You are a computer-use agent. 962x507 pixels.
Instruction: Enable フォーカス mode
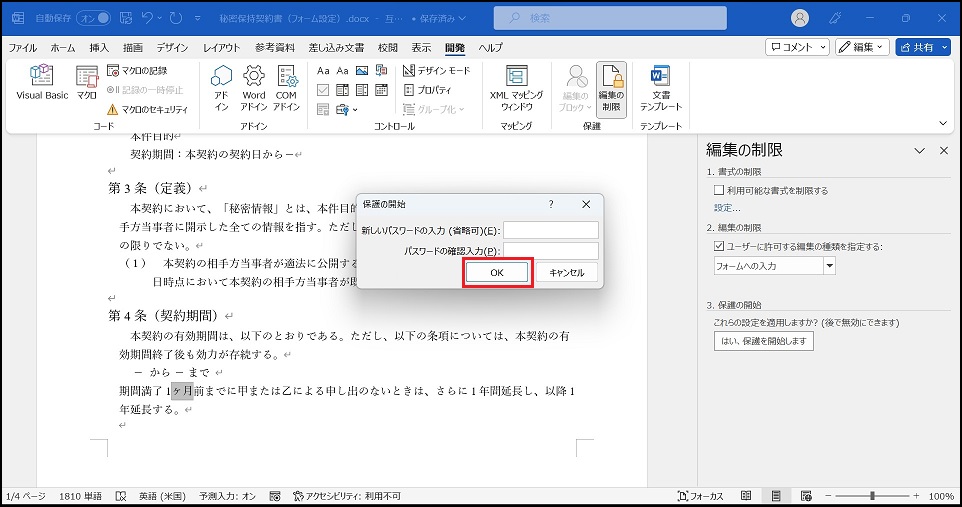701,496
